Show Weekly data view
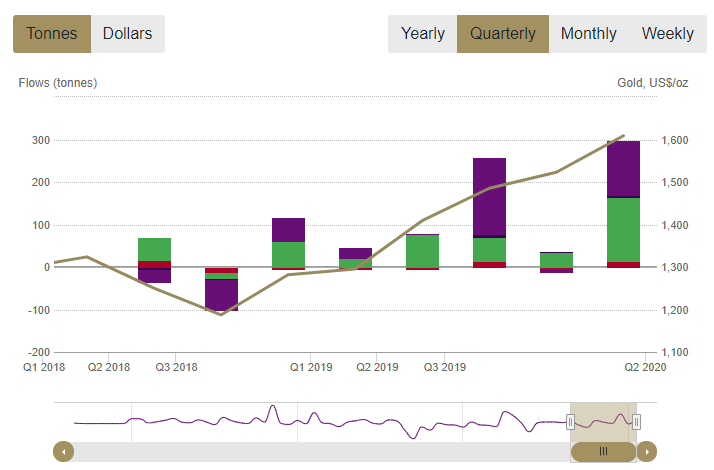The width and height of the screenshot is (714, 470). click(667, 34)
